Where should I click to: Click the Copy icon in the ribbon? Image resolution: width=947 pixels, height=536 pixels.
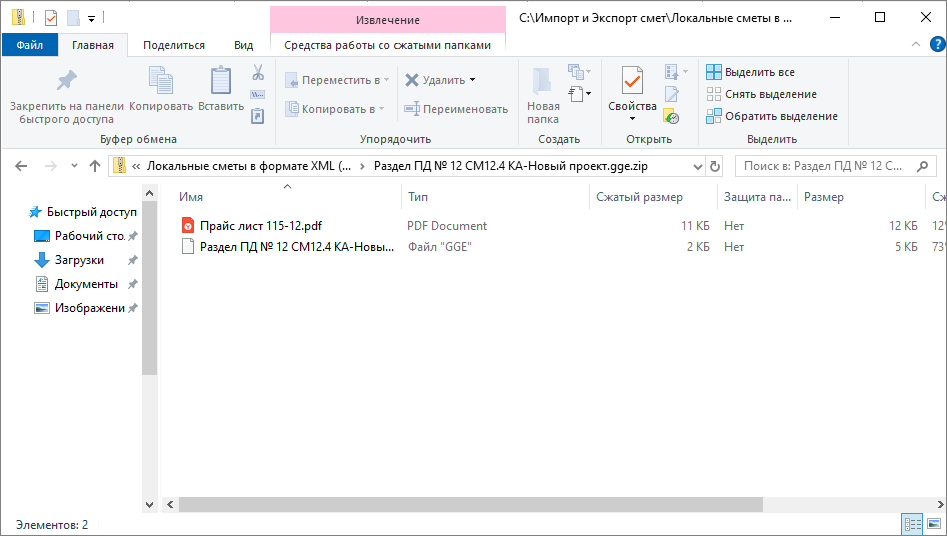[x=161, y=81]
